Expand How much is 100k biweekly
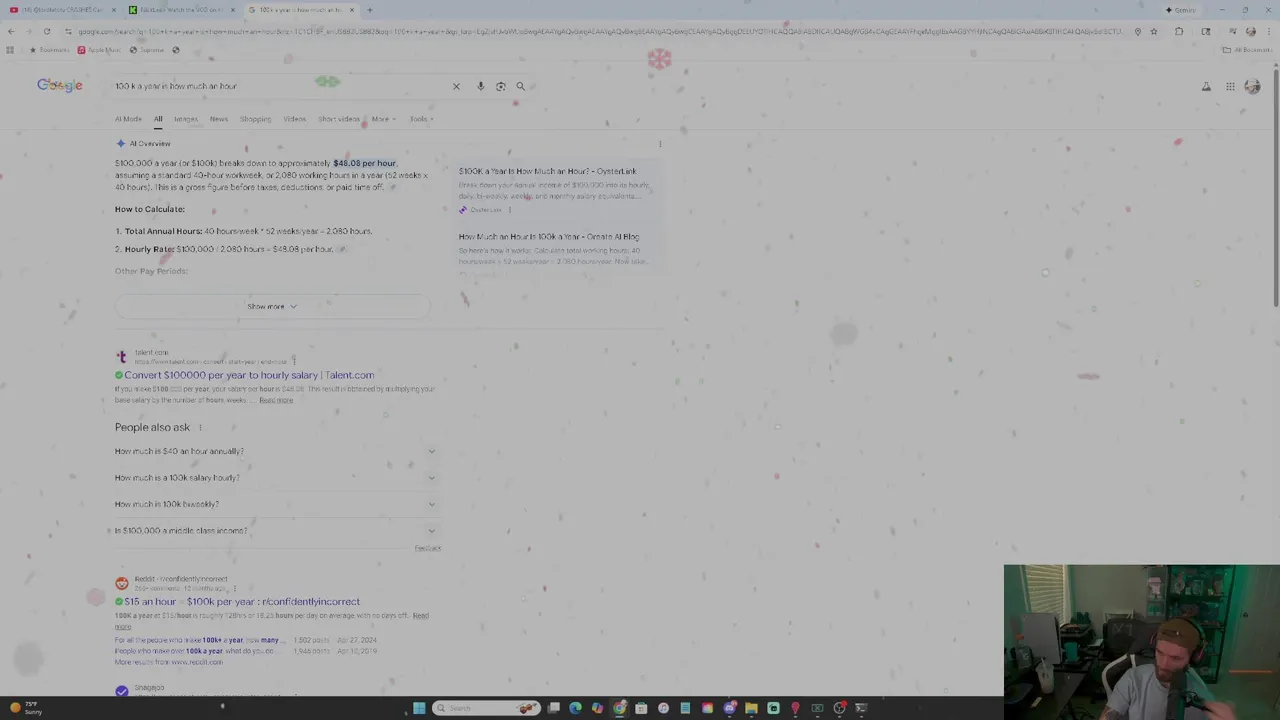 click(275, 504)
